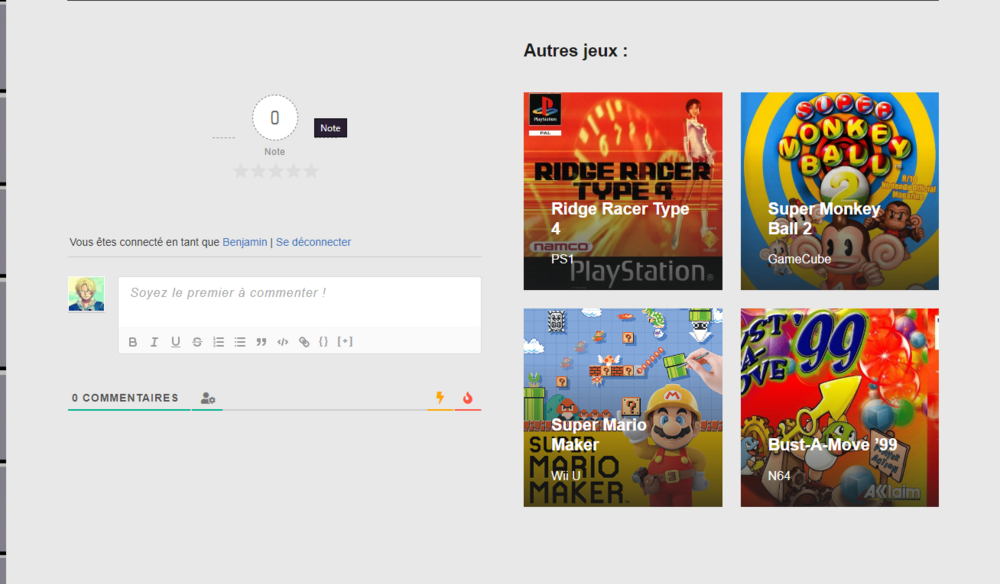Click the 'Note' label under the score

pos(275,152)
